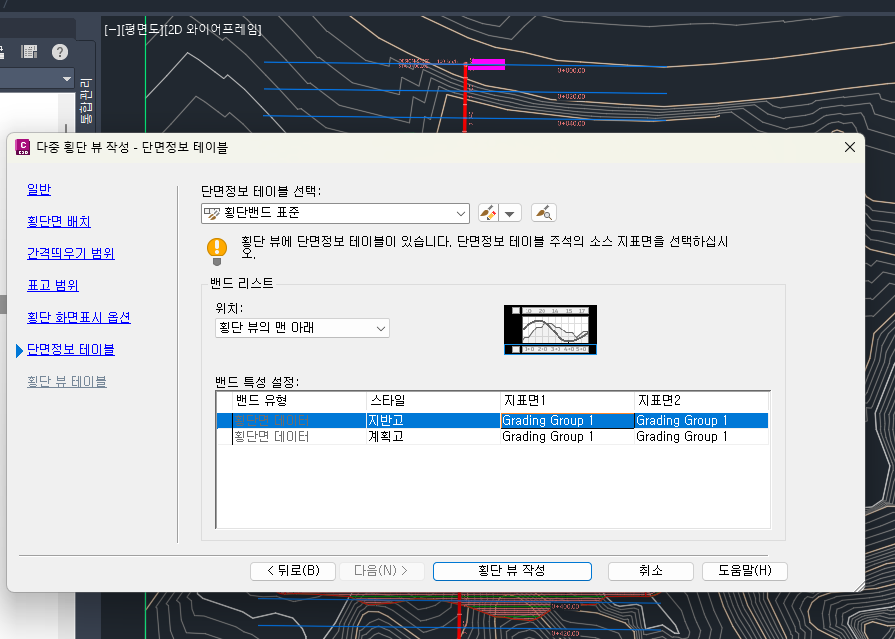Viewport: 895px width, 639px height.
Task: Click the 취소 cancel button
Action: coord(650,571)
